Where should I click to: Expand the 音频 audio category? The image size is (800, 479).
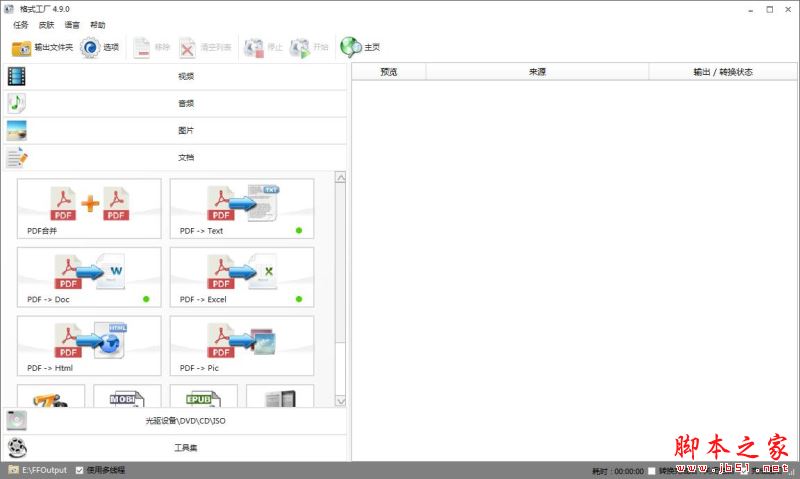[x=185, y=103]
